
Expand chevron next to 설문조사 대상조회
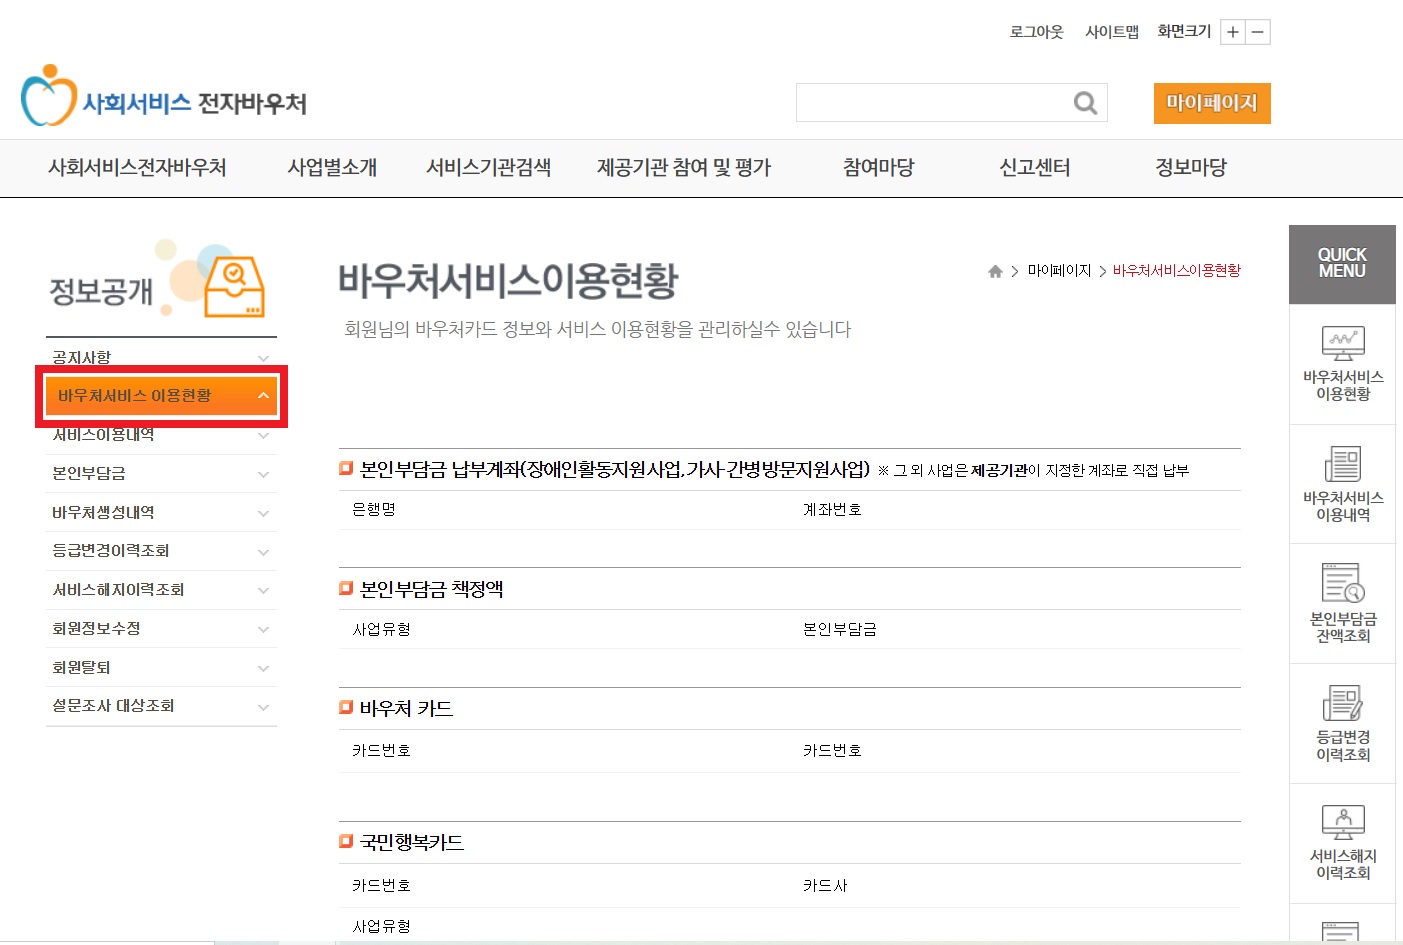tap(263, 708)
